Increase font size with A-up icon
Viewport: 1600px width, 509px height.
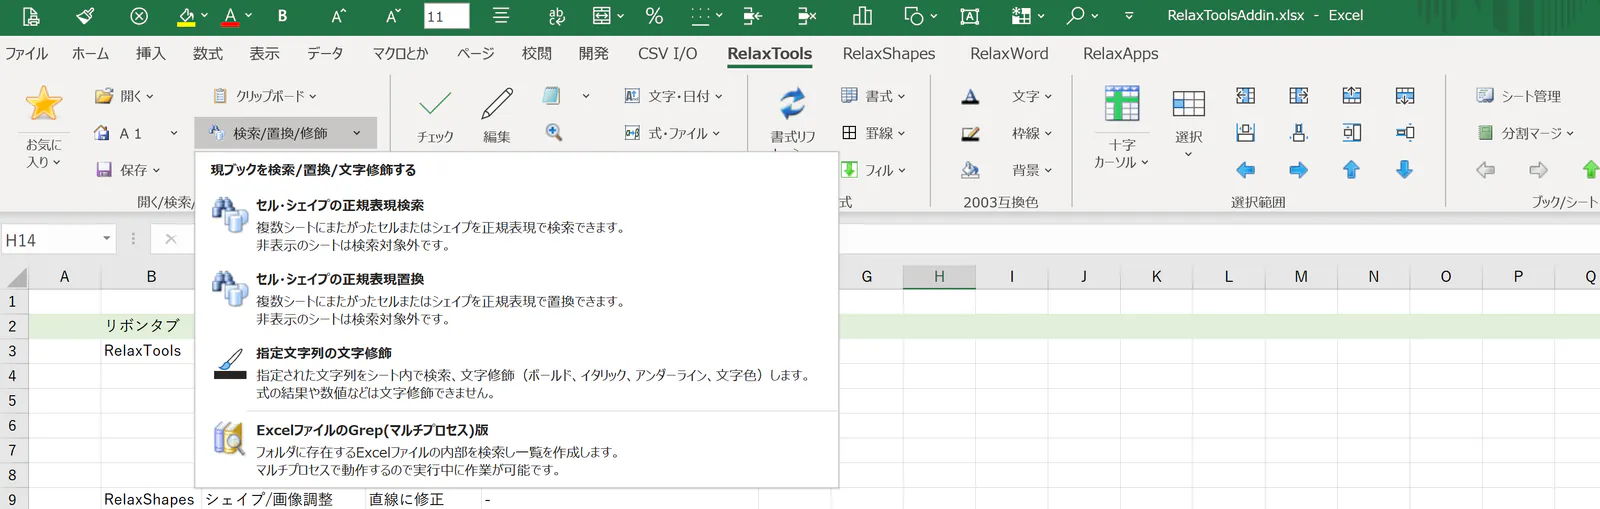[x=338, y=16]
